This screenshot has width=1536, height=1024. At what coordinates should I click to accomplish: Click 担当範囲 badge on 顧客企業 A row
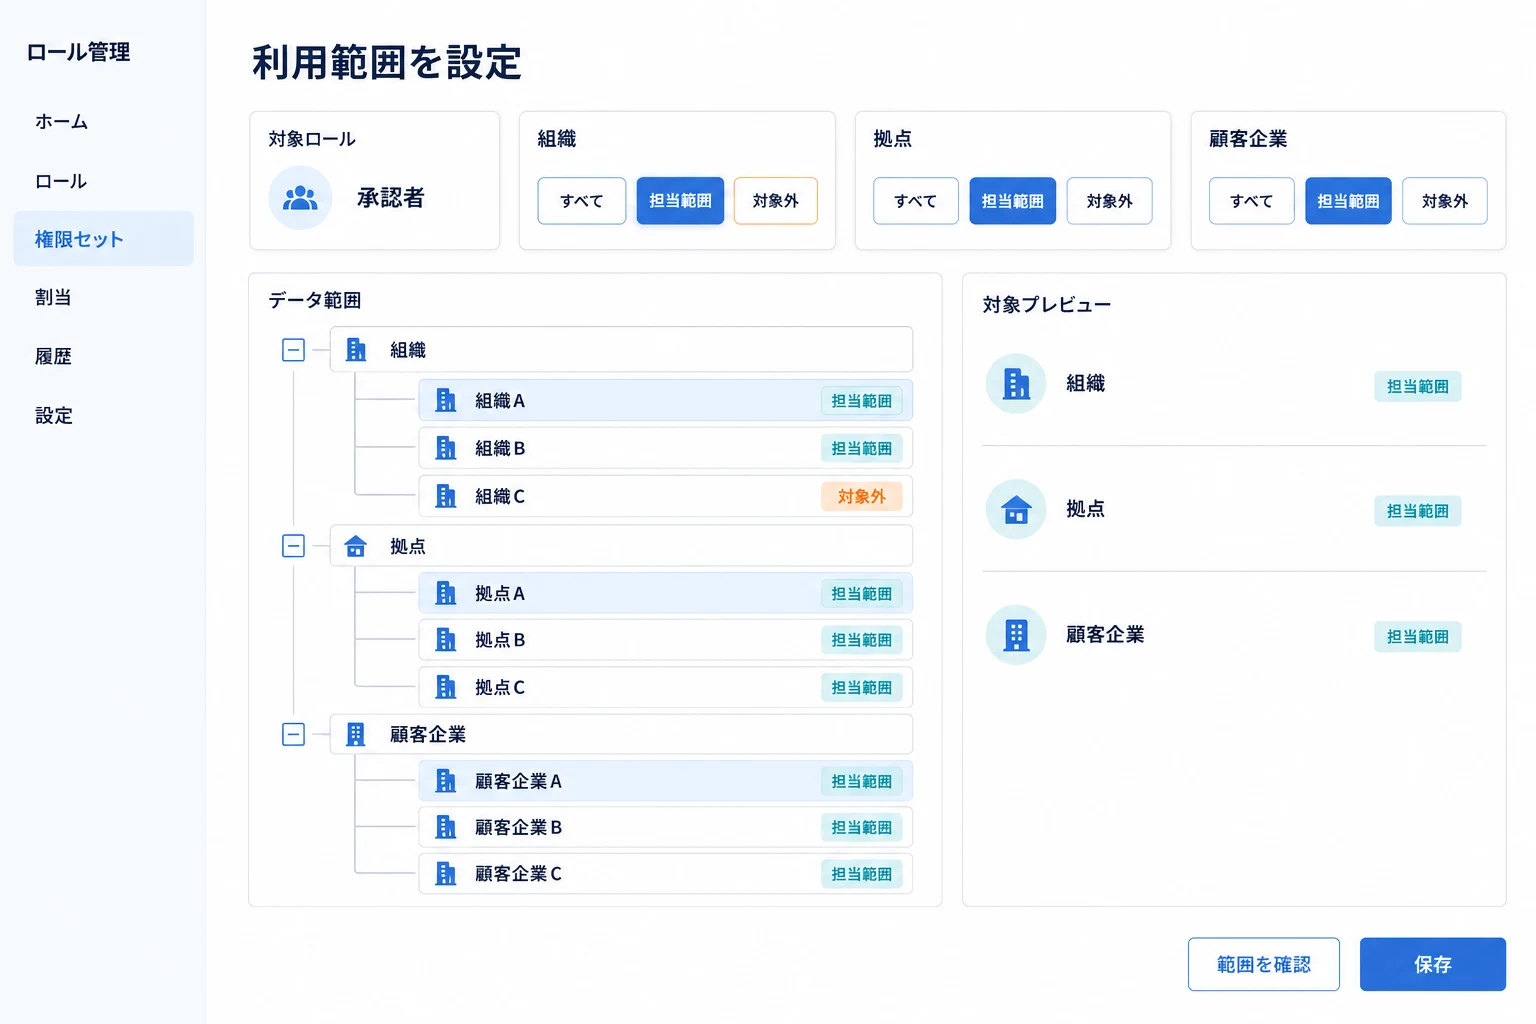coord(862,782)
